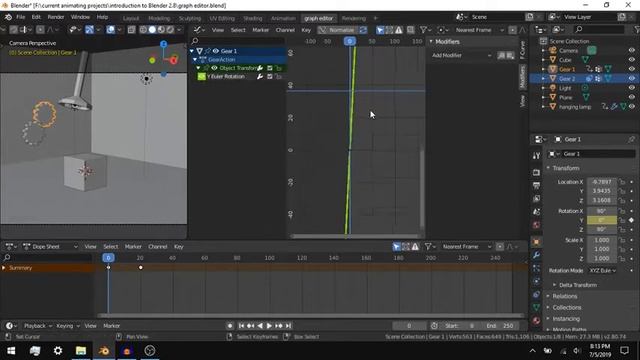Switch to the Animation workspace tab

pos(283,18)
